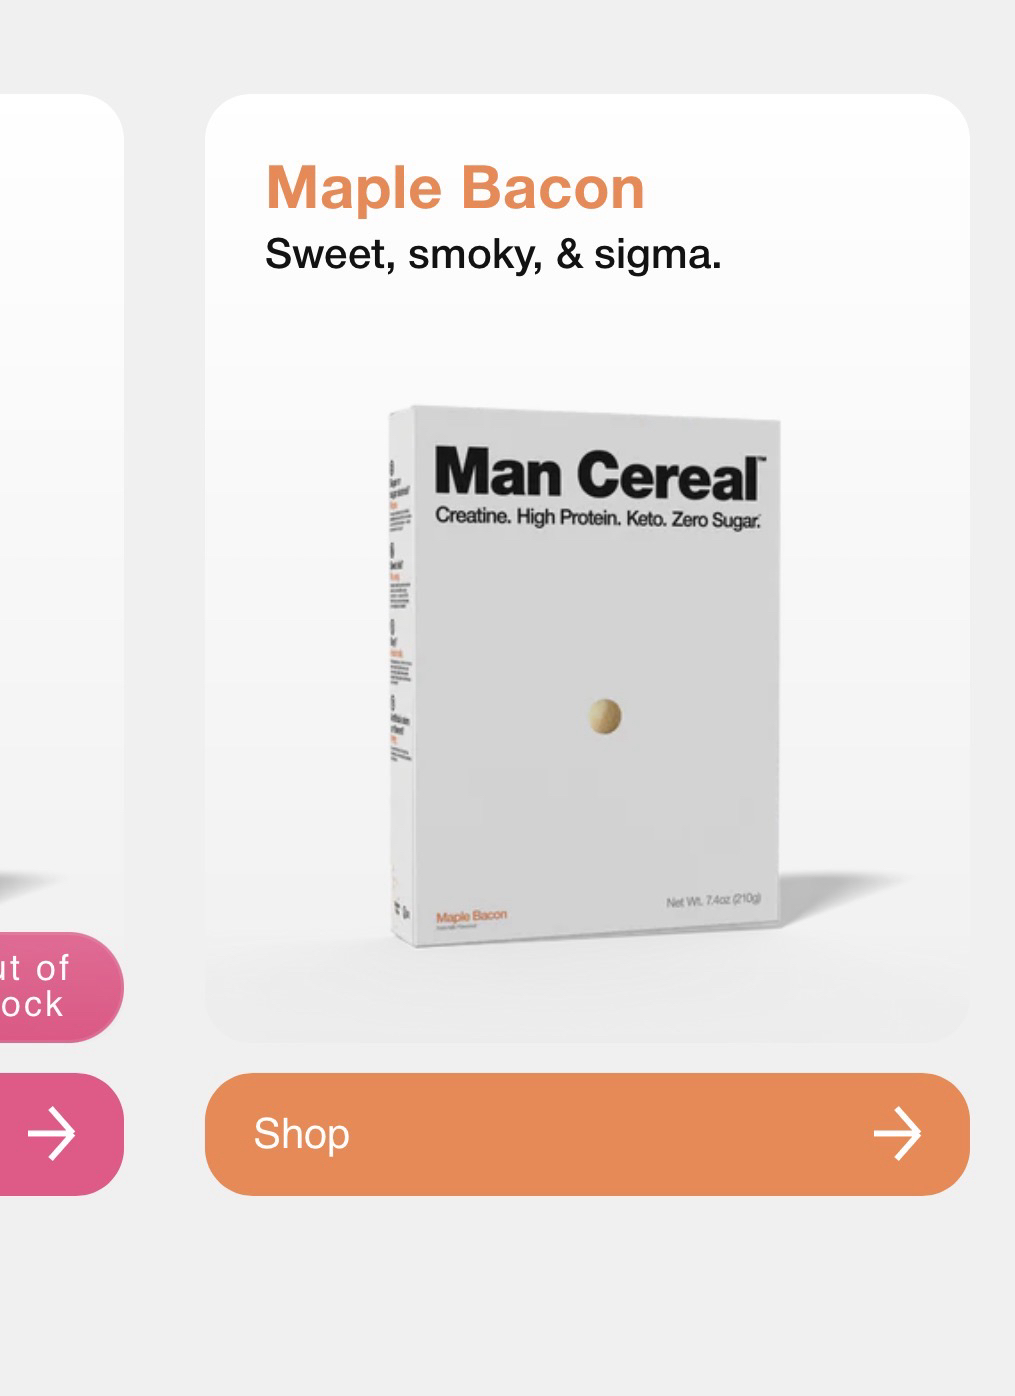Select the small Maple Bacon label on box
Image resolution: width=1015 pixels, height=1396 pixels.
(471, 916)
